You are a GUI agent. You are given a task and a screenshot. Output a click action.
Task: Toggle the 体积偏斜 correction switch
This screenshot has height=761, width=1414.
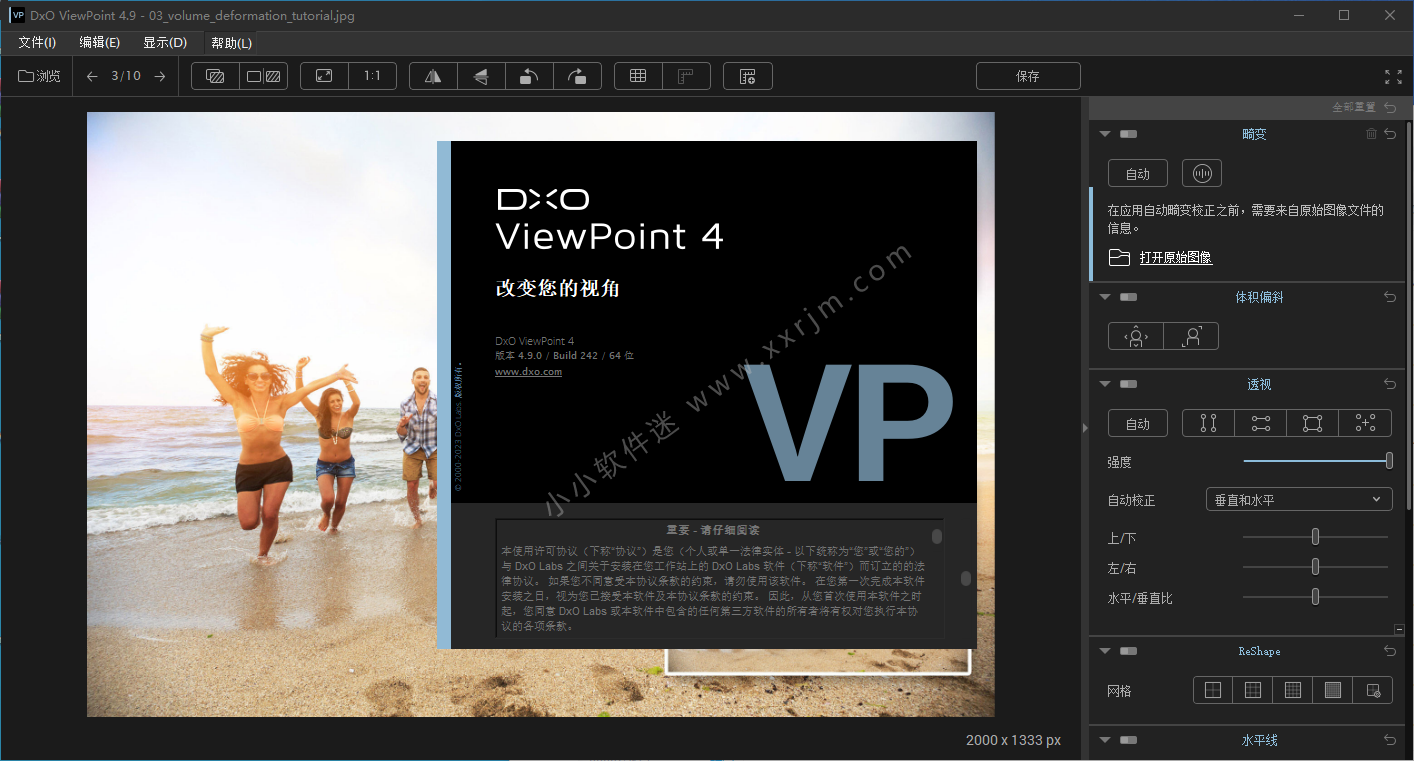[1129, 297]
